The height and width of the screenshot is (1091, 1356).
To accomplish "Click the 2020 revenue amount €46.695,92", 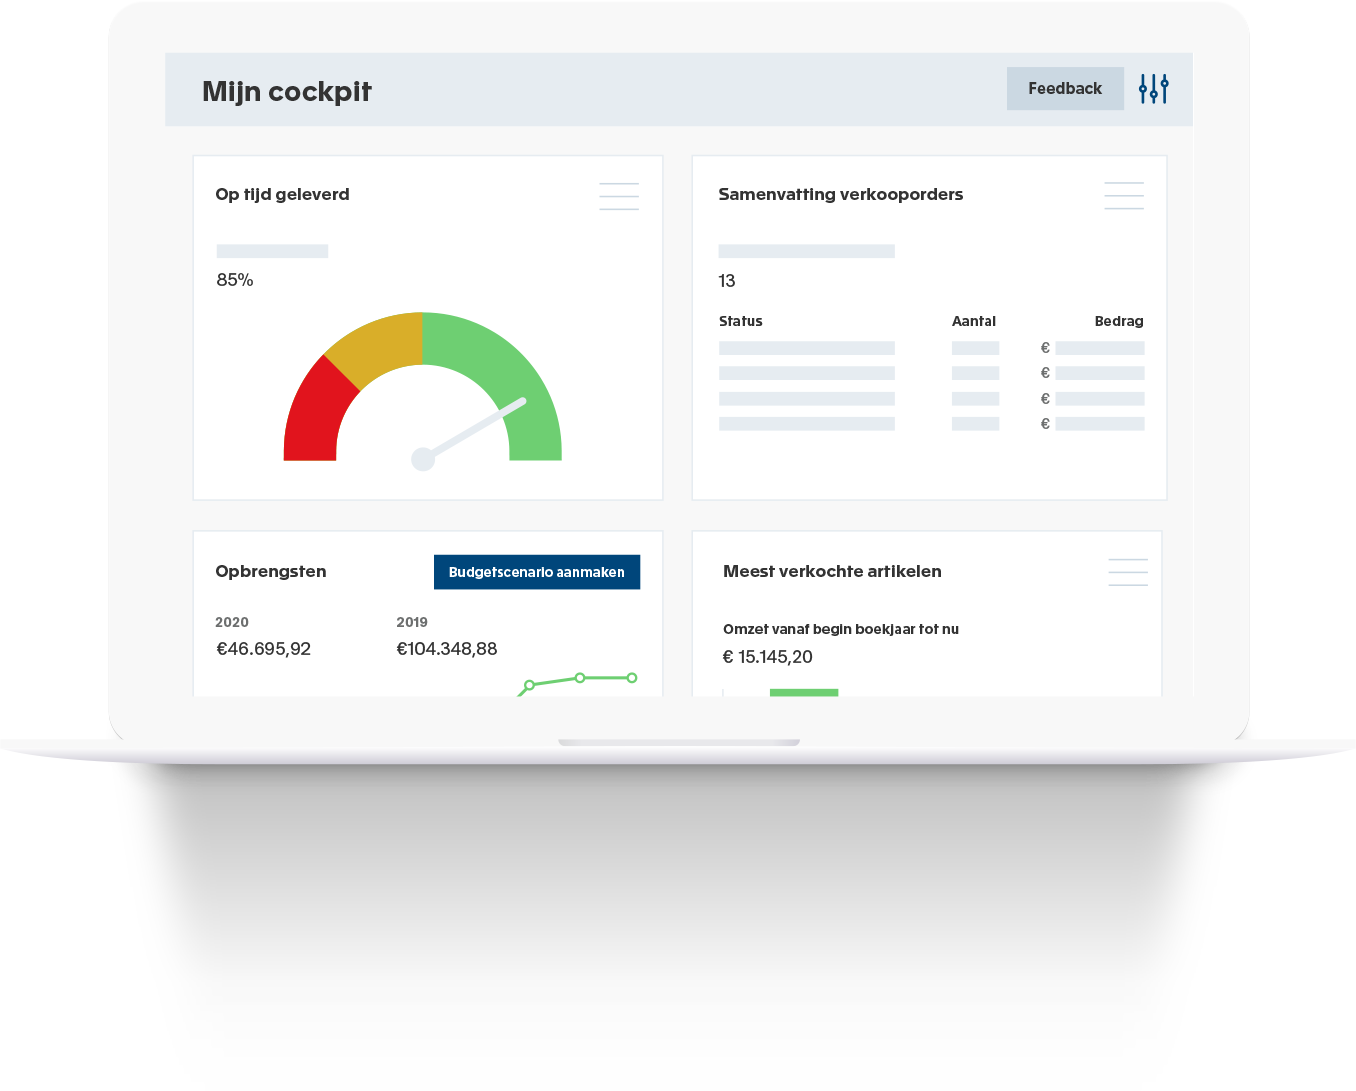I will point(264,648).
